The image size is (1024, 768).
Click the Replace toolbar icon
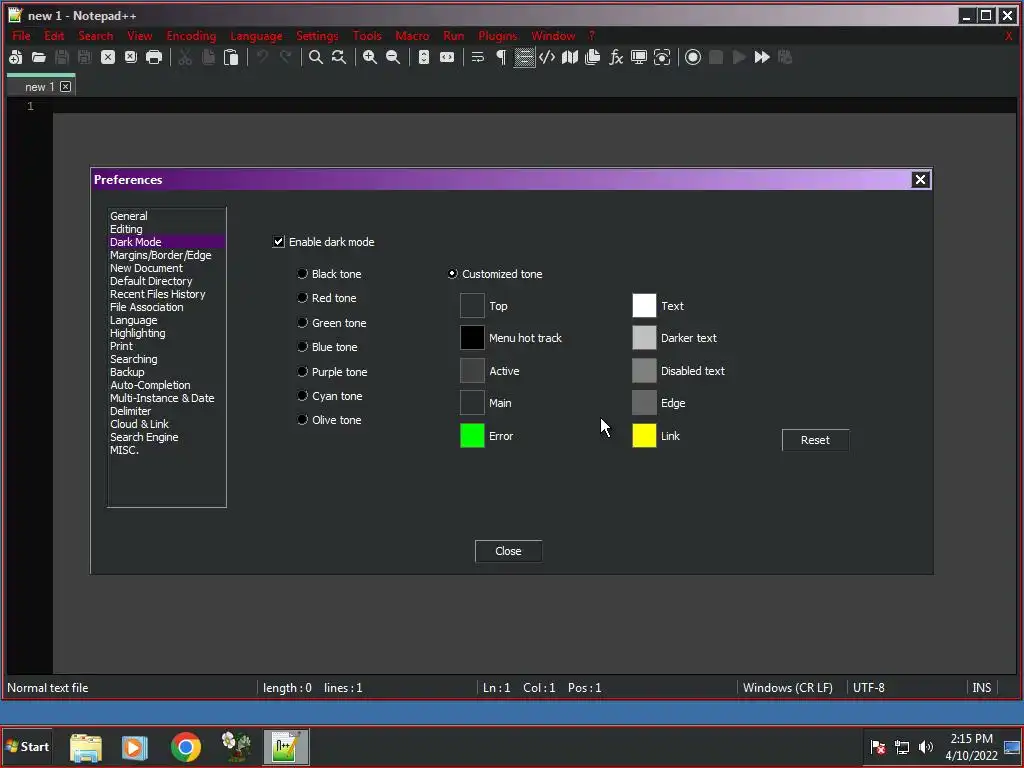339,57
